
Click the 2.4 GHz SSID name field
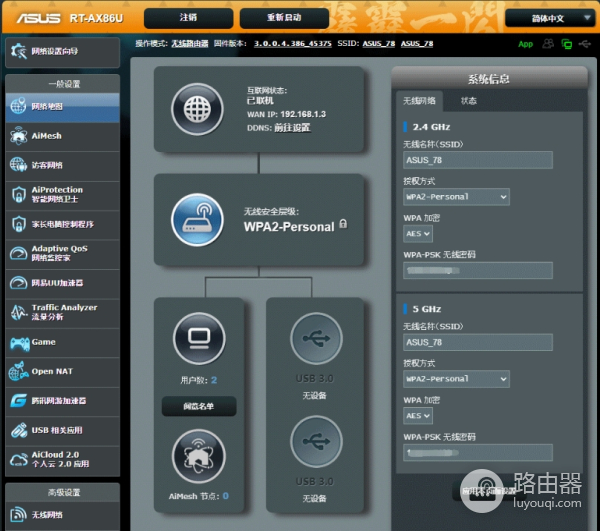(x=478, y=160)
